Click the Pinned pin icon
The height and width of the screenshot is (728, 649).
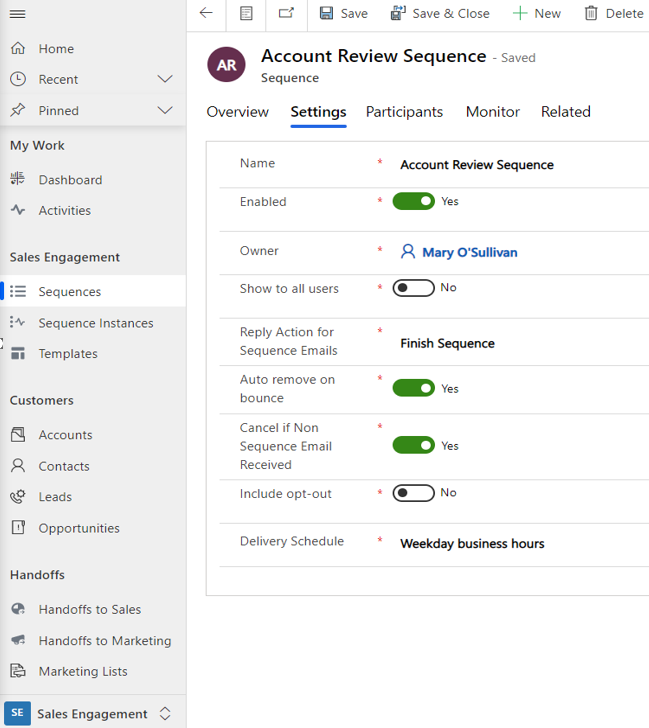(x=18, y=110)
